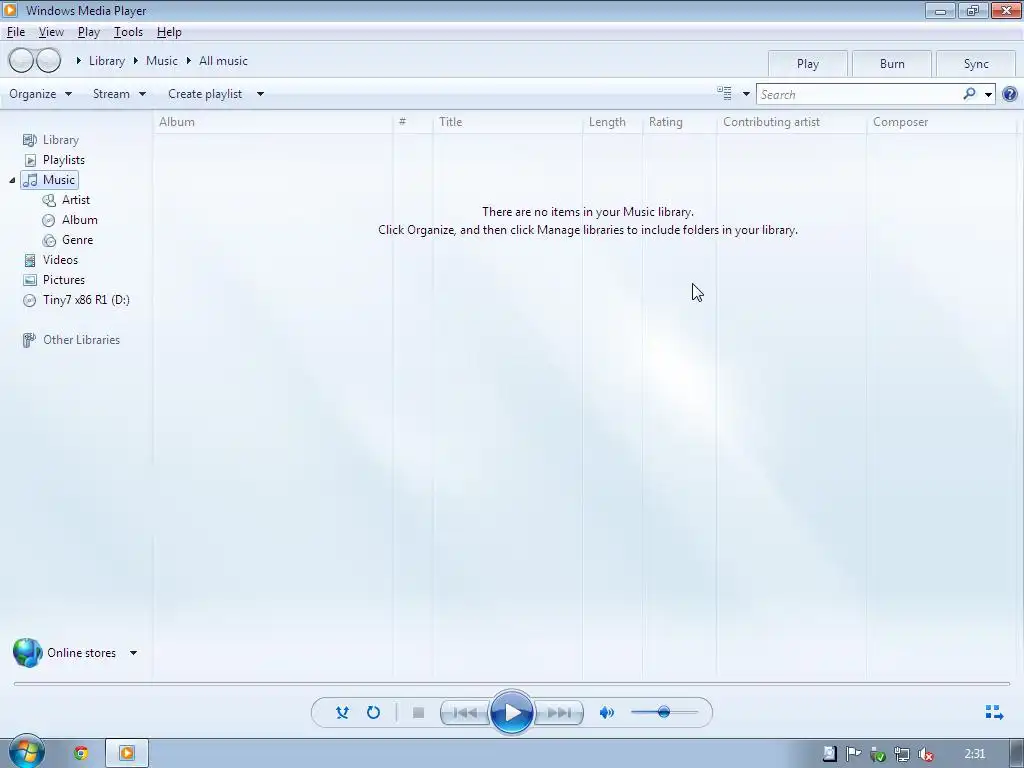Switch to the Play tab

[x=808, y=64]
